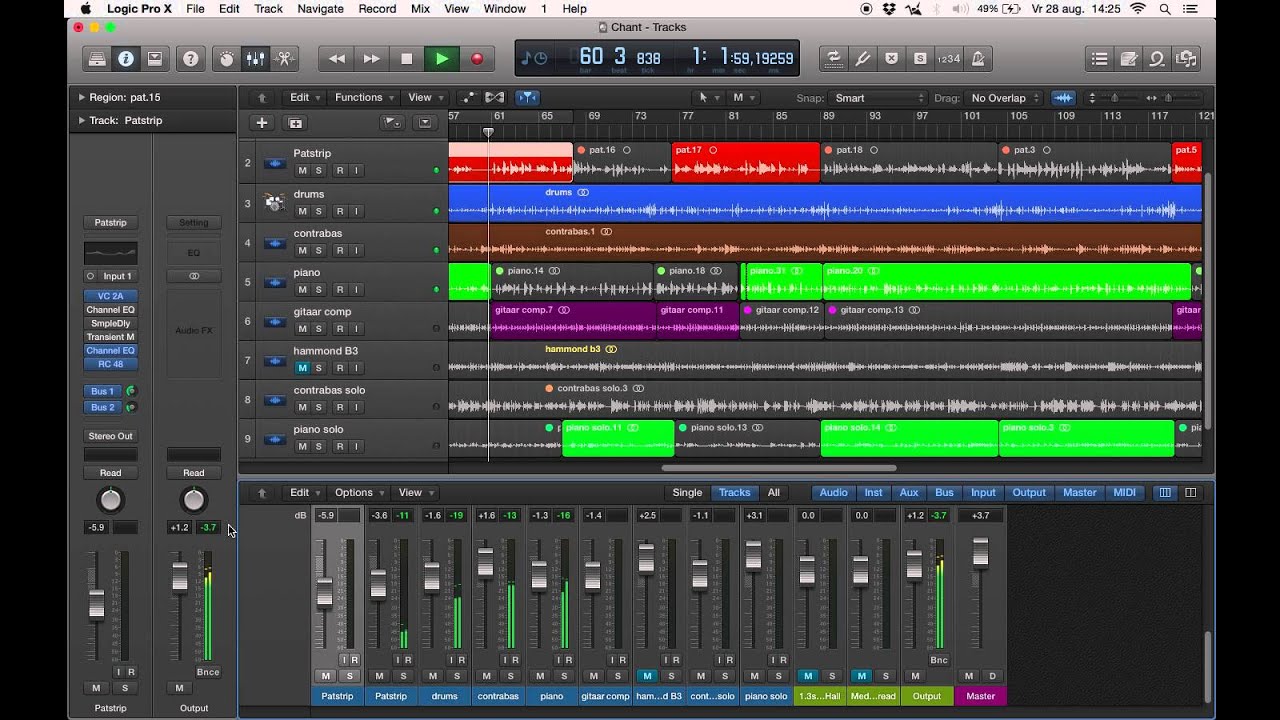Rewind the playhead
The height and width of the screenshot is (720, 1280).
coord(337,59)
